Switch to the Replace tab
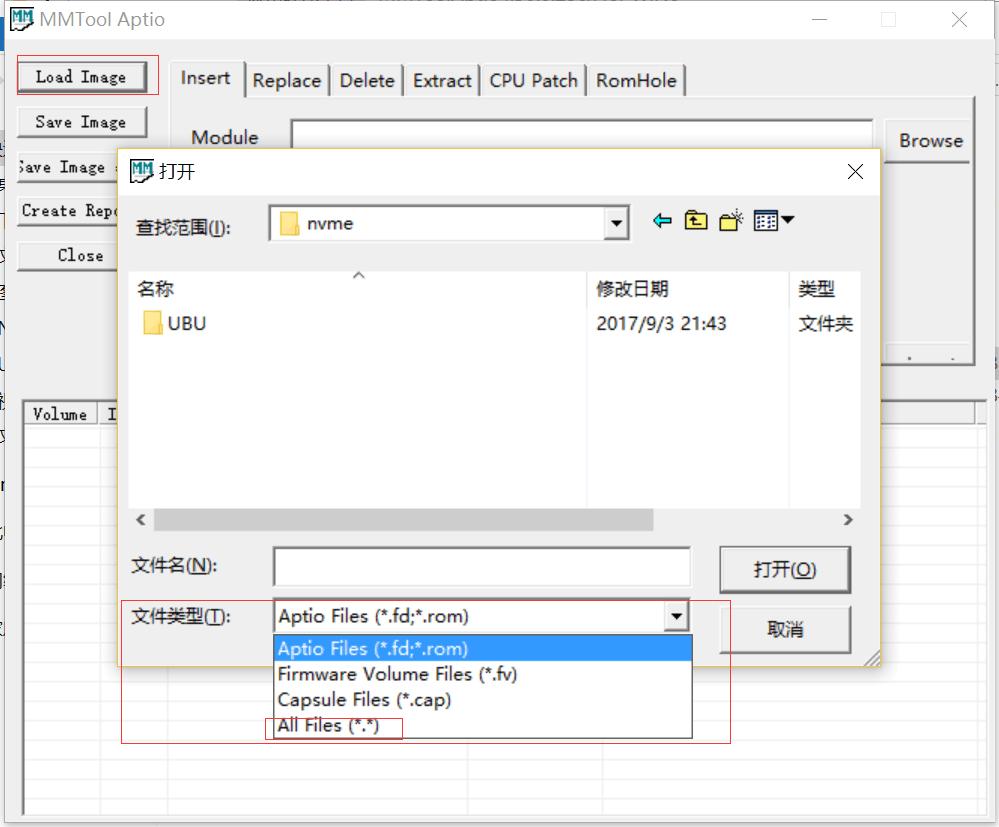999x827 pixels. pos(287,81)
